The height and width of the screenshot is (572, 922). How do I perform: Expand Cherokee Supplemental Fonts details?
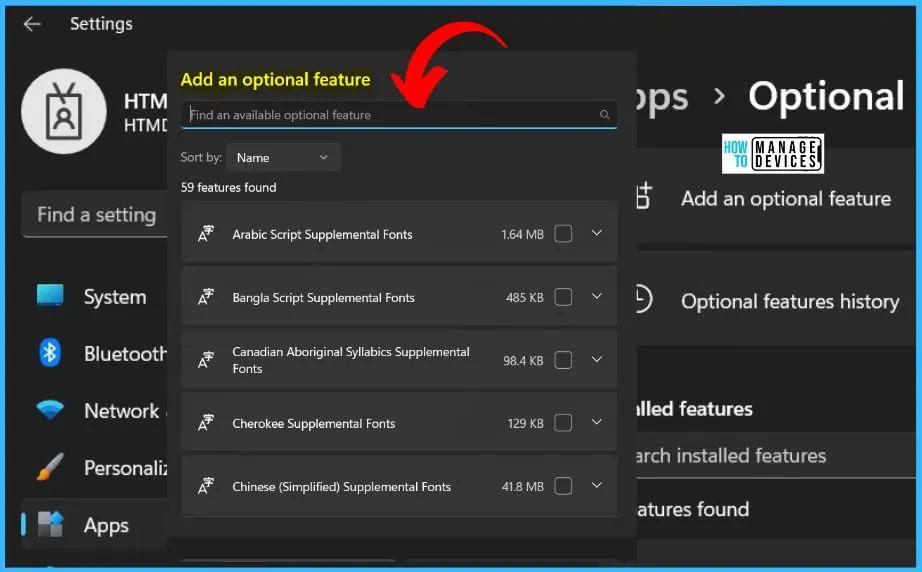point(597,422)
